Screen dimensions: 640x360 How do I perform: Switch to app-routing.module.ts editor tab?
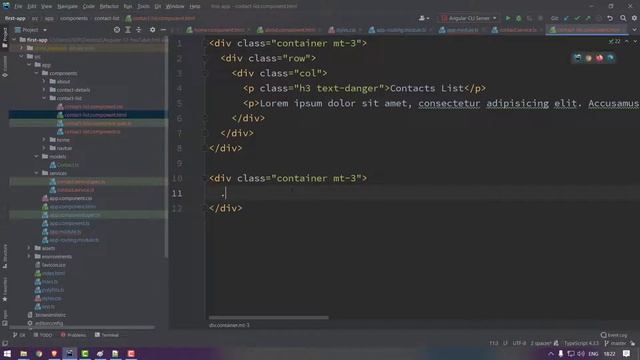click(400, 30)
